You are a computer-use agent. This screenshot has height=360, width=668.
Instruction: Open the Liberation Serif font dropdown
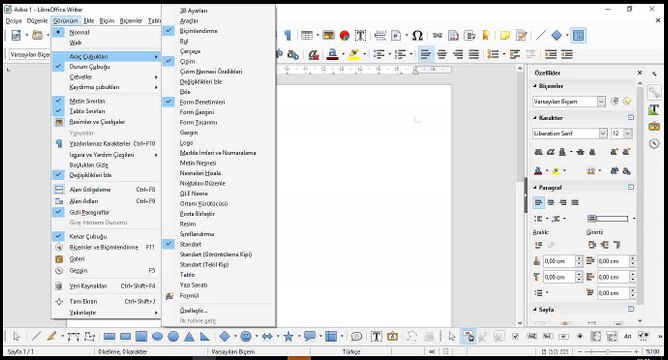(x=603, y=133)
